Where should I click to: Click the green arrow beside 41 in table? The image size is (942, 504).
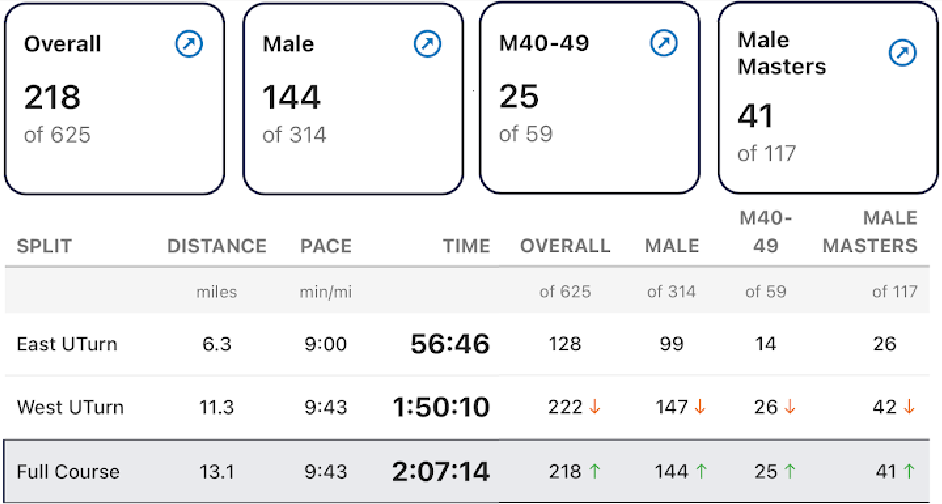click(909, 470)
